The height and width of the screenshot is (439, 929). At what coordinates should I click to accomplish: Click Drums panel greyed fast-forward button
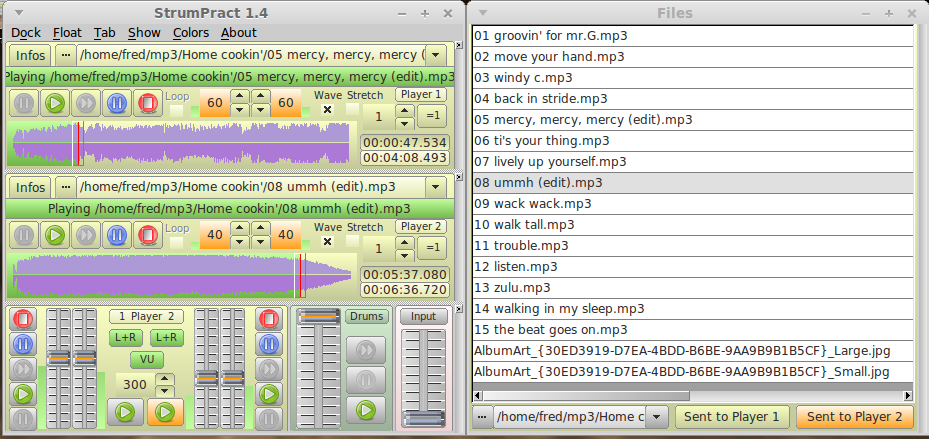point(366,350)
